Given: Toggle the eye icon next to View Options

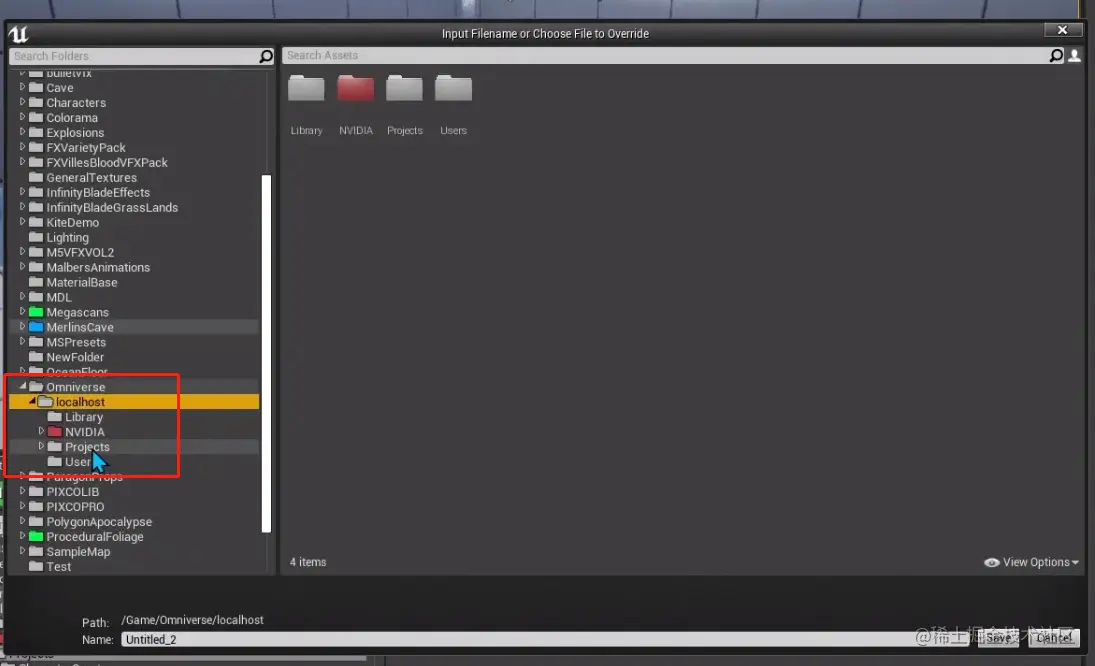Looking at the screenshot, I should (x=991, y=562).
